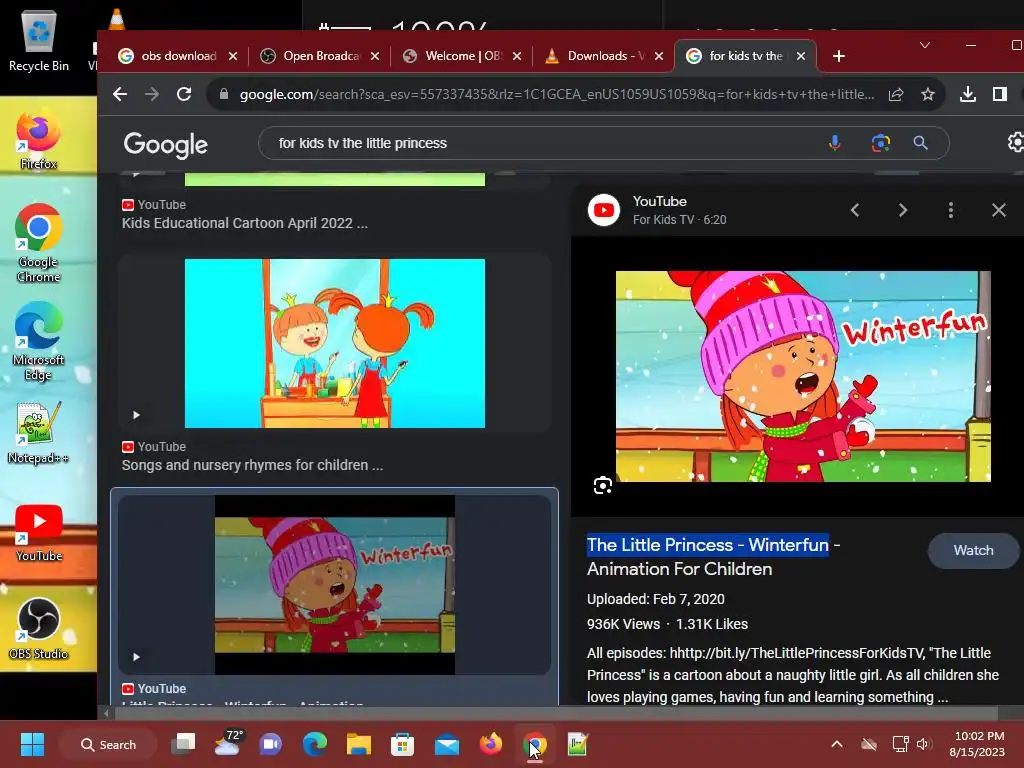Click the address bar URL
Image resolution: width=1024 pixels, height=768 pixels.
(556, 94)
